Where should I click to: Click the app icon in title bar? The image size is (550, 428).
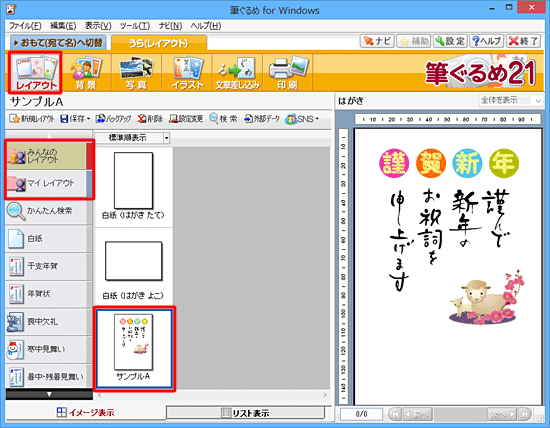(x=11, y=9)
